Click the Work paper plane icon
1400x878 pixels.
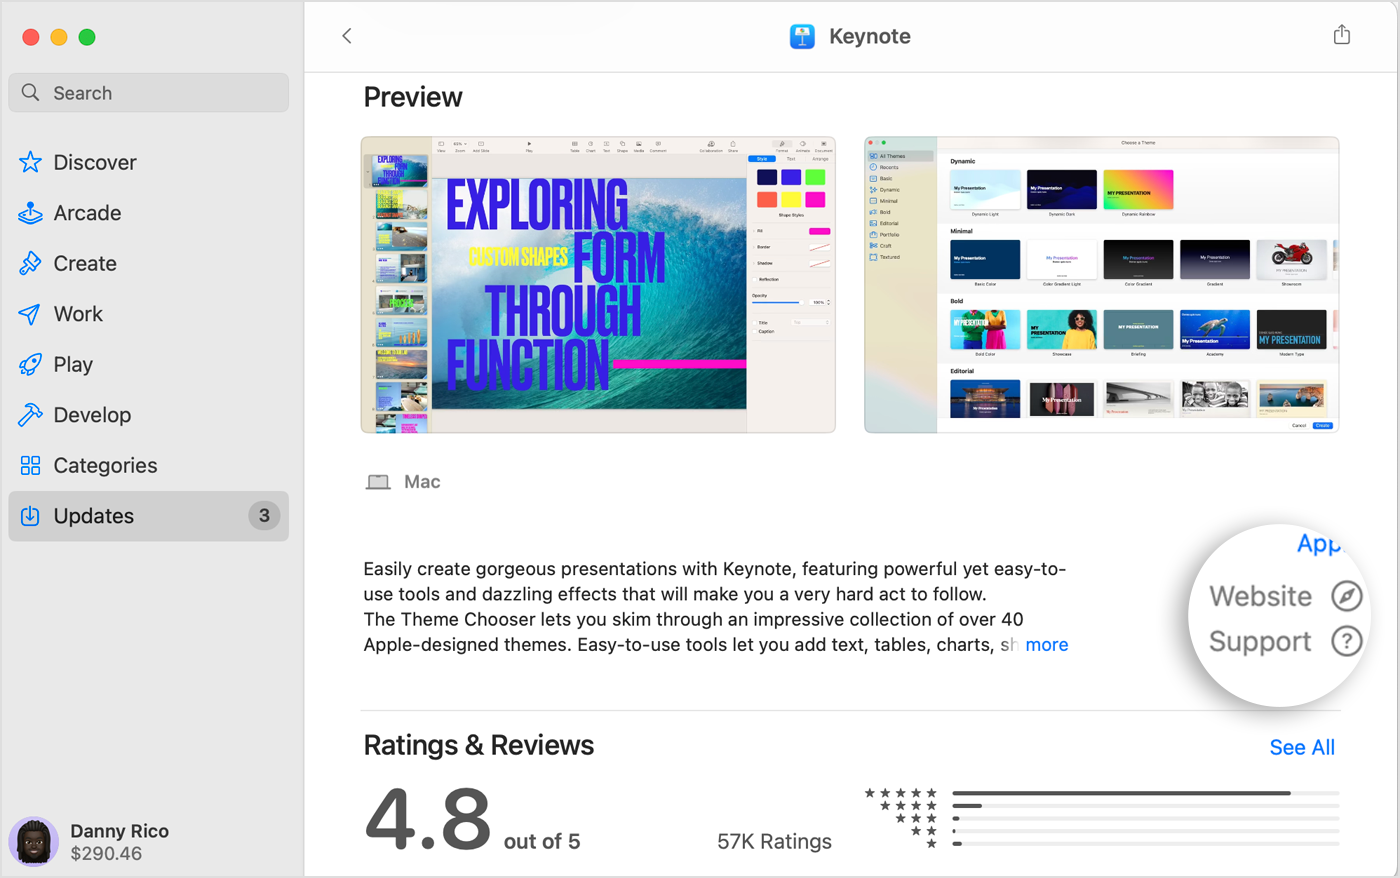(31, 314)
